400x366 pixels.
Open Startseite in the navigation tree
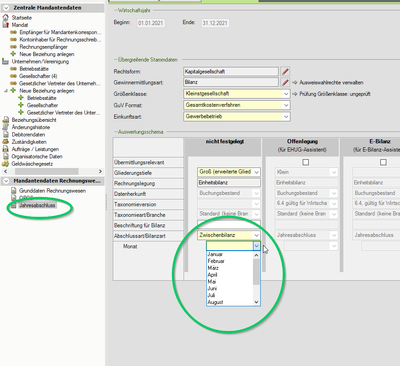coord(22,18)
